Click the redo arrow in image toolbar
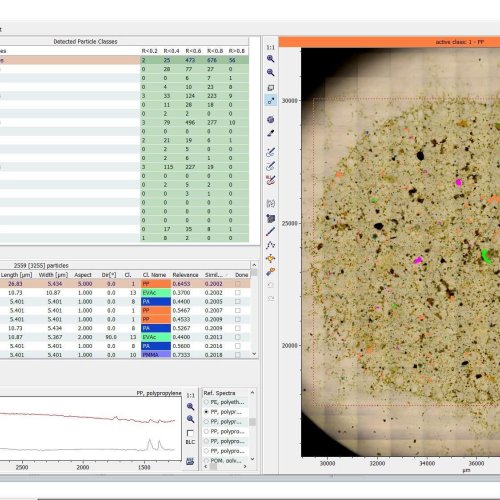The height and width of the screenshot is (500, 500). 271,299
